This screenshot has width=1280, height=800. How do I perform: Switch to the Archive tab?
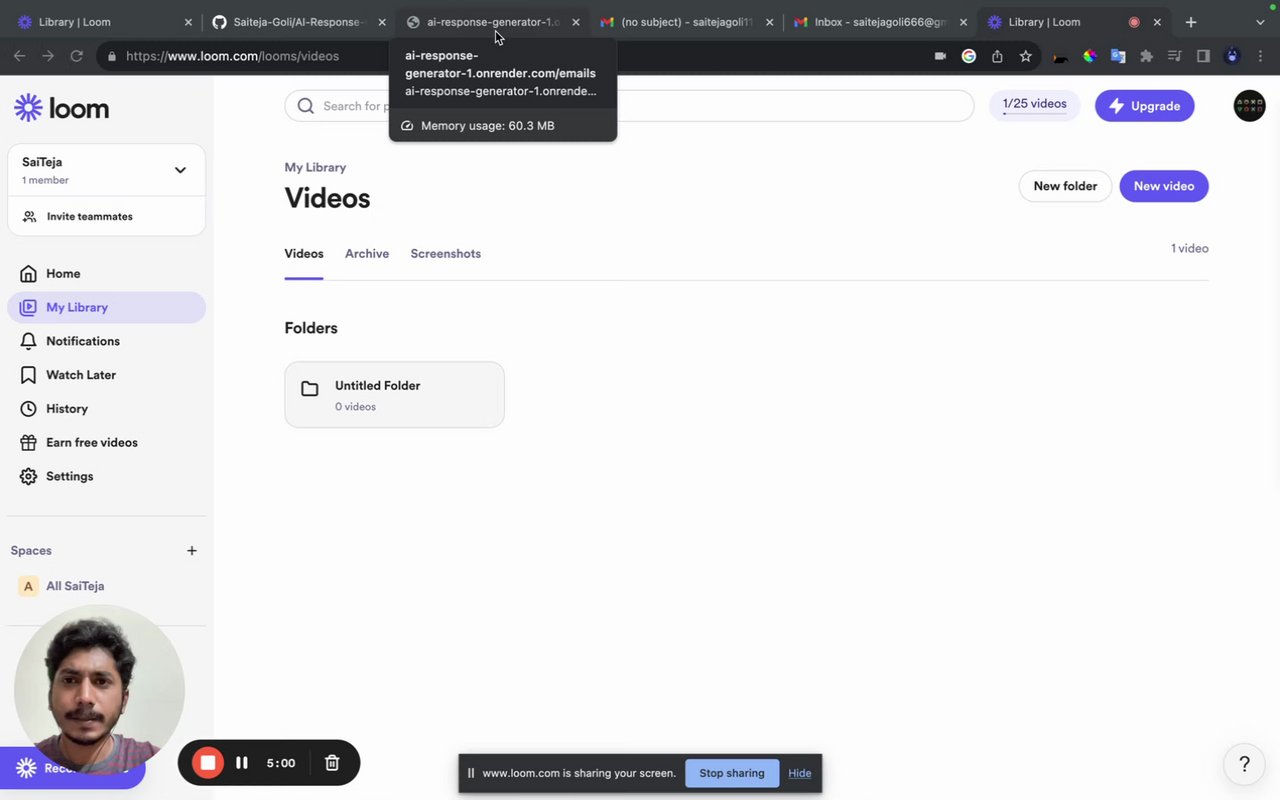[x=367, y=254]
